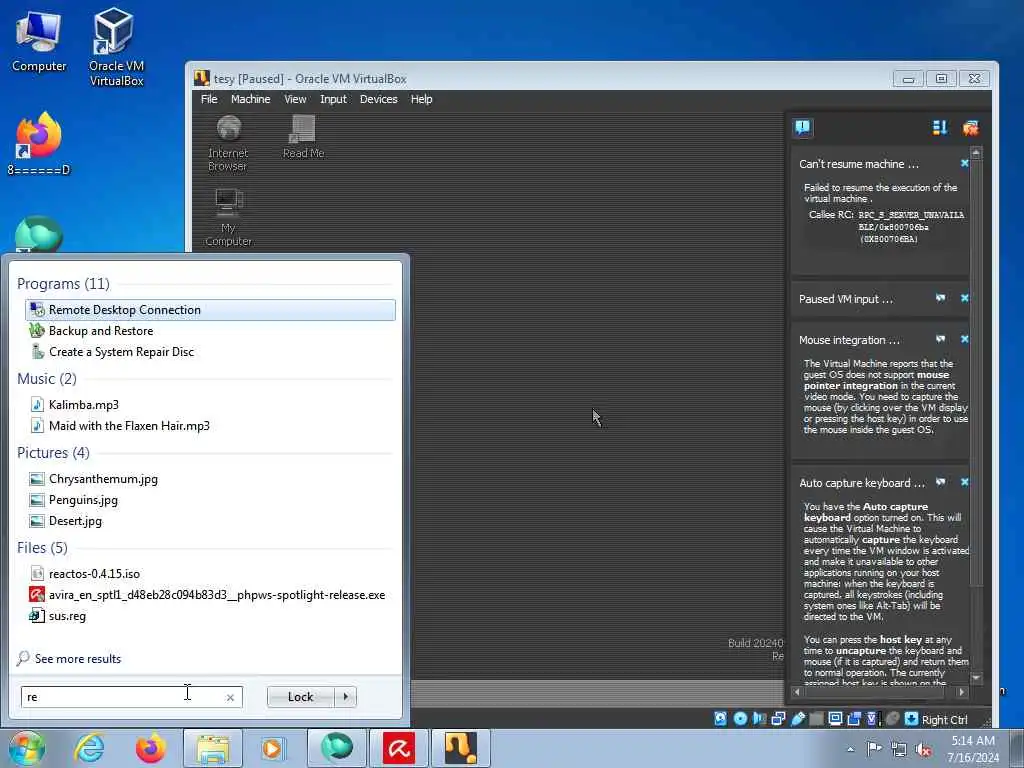Click the notification sort order icon

940,127
